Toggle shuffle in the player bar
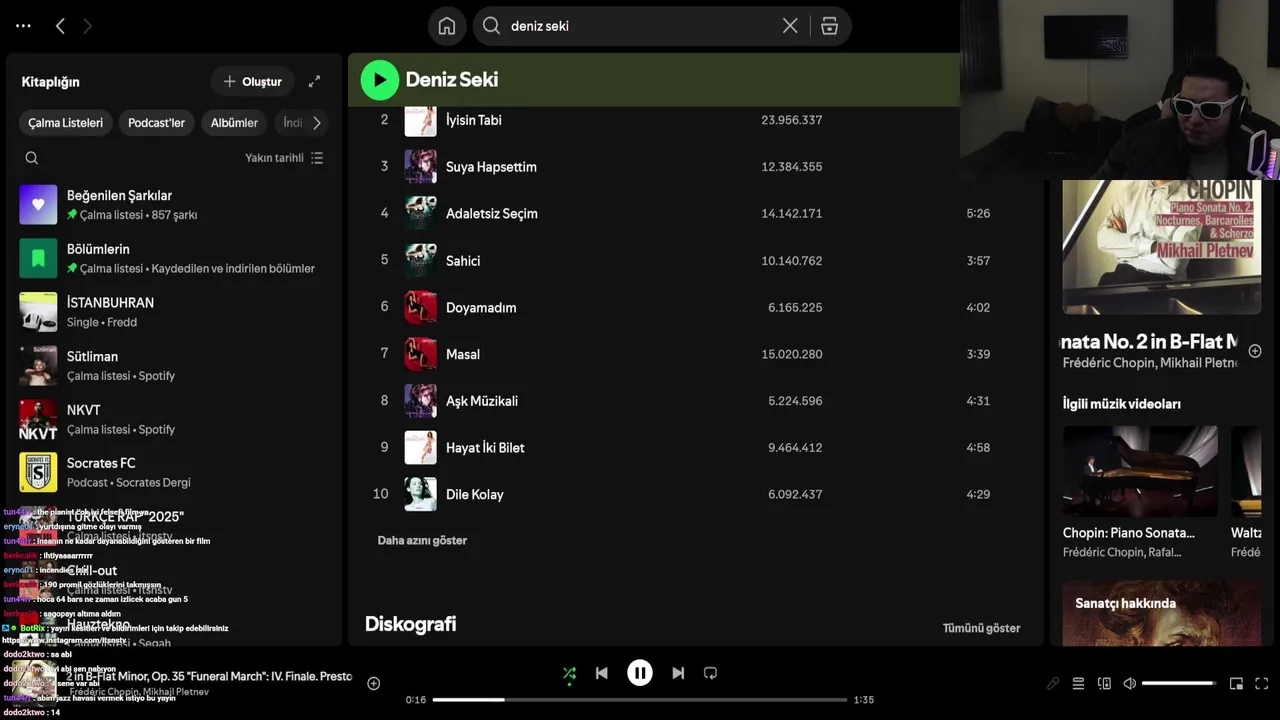This screenshot has height=720, width=1280. tap(569, 674)
